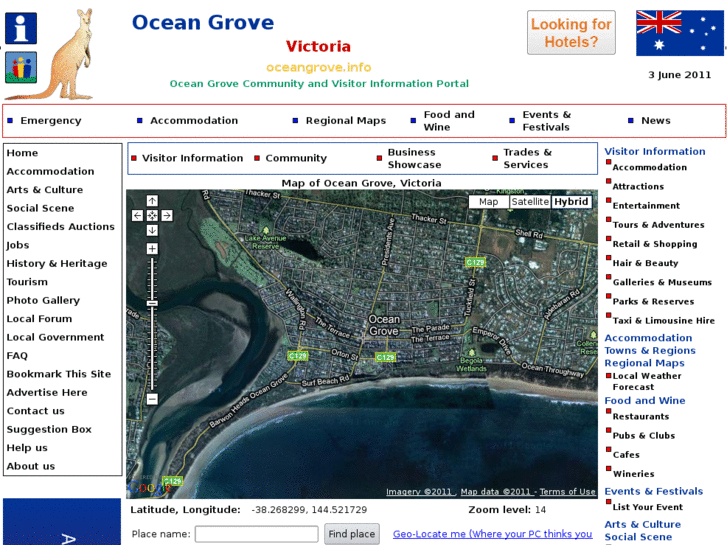Open Entertainment in right sidebar

click(x=646, y=205)
